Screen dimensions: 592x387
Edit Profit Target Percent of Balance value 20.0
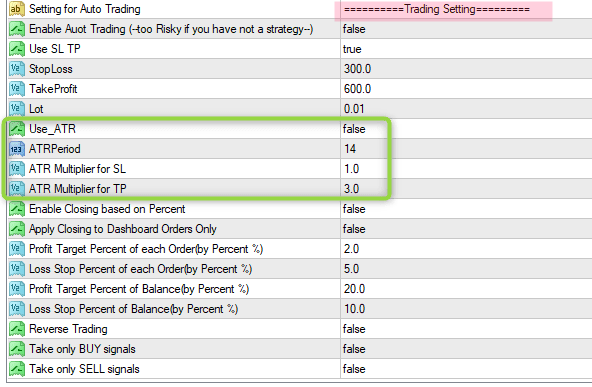tap(355, 289)
